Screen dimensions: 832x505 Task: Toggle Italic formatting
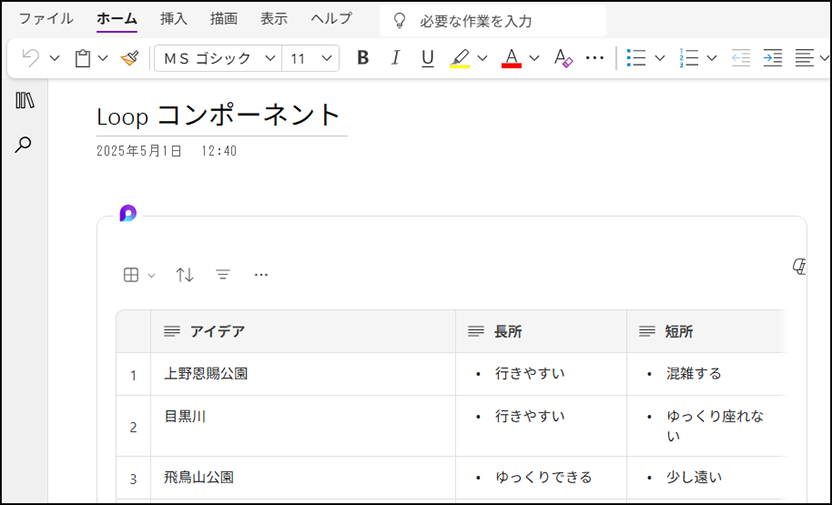tap(395, 58)
